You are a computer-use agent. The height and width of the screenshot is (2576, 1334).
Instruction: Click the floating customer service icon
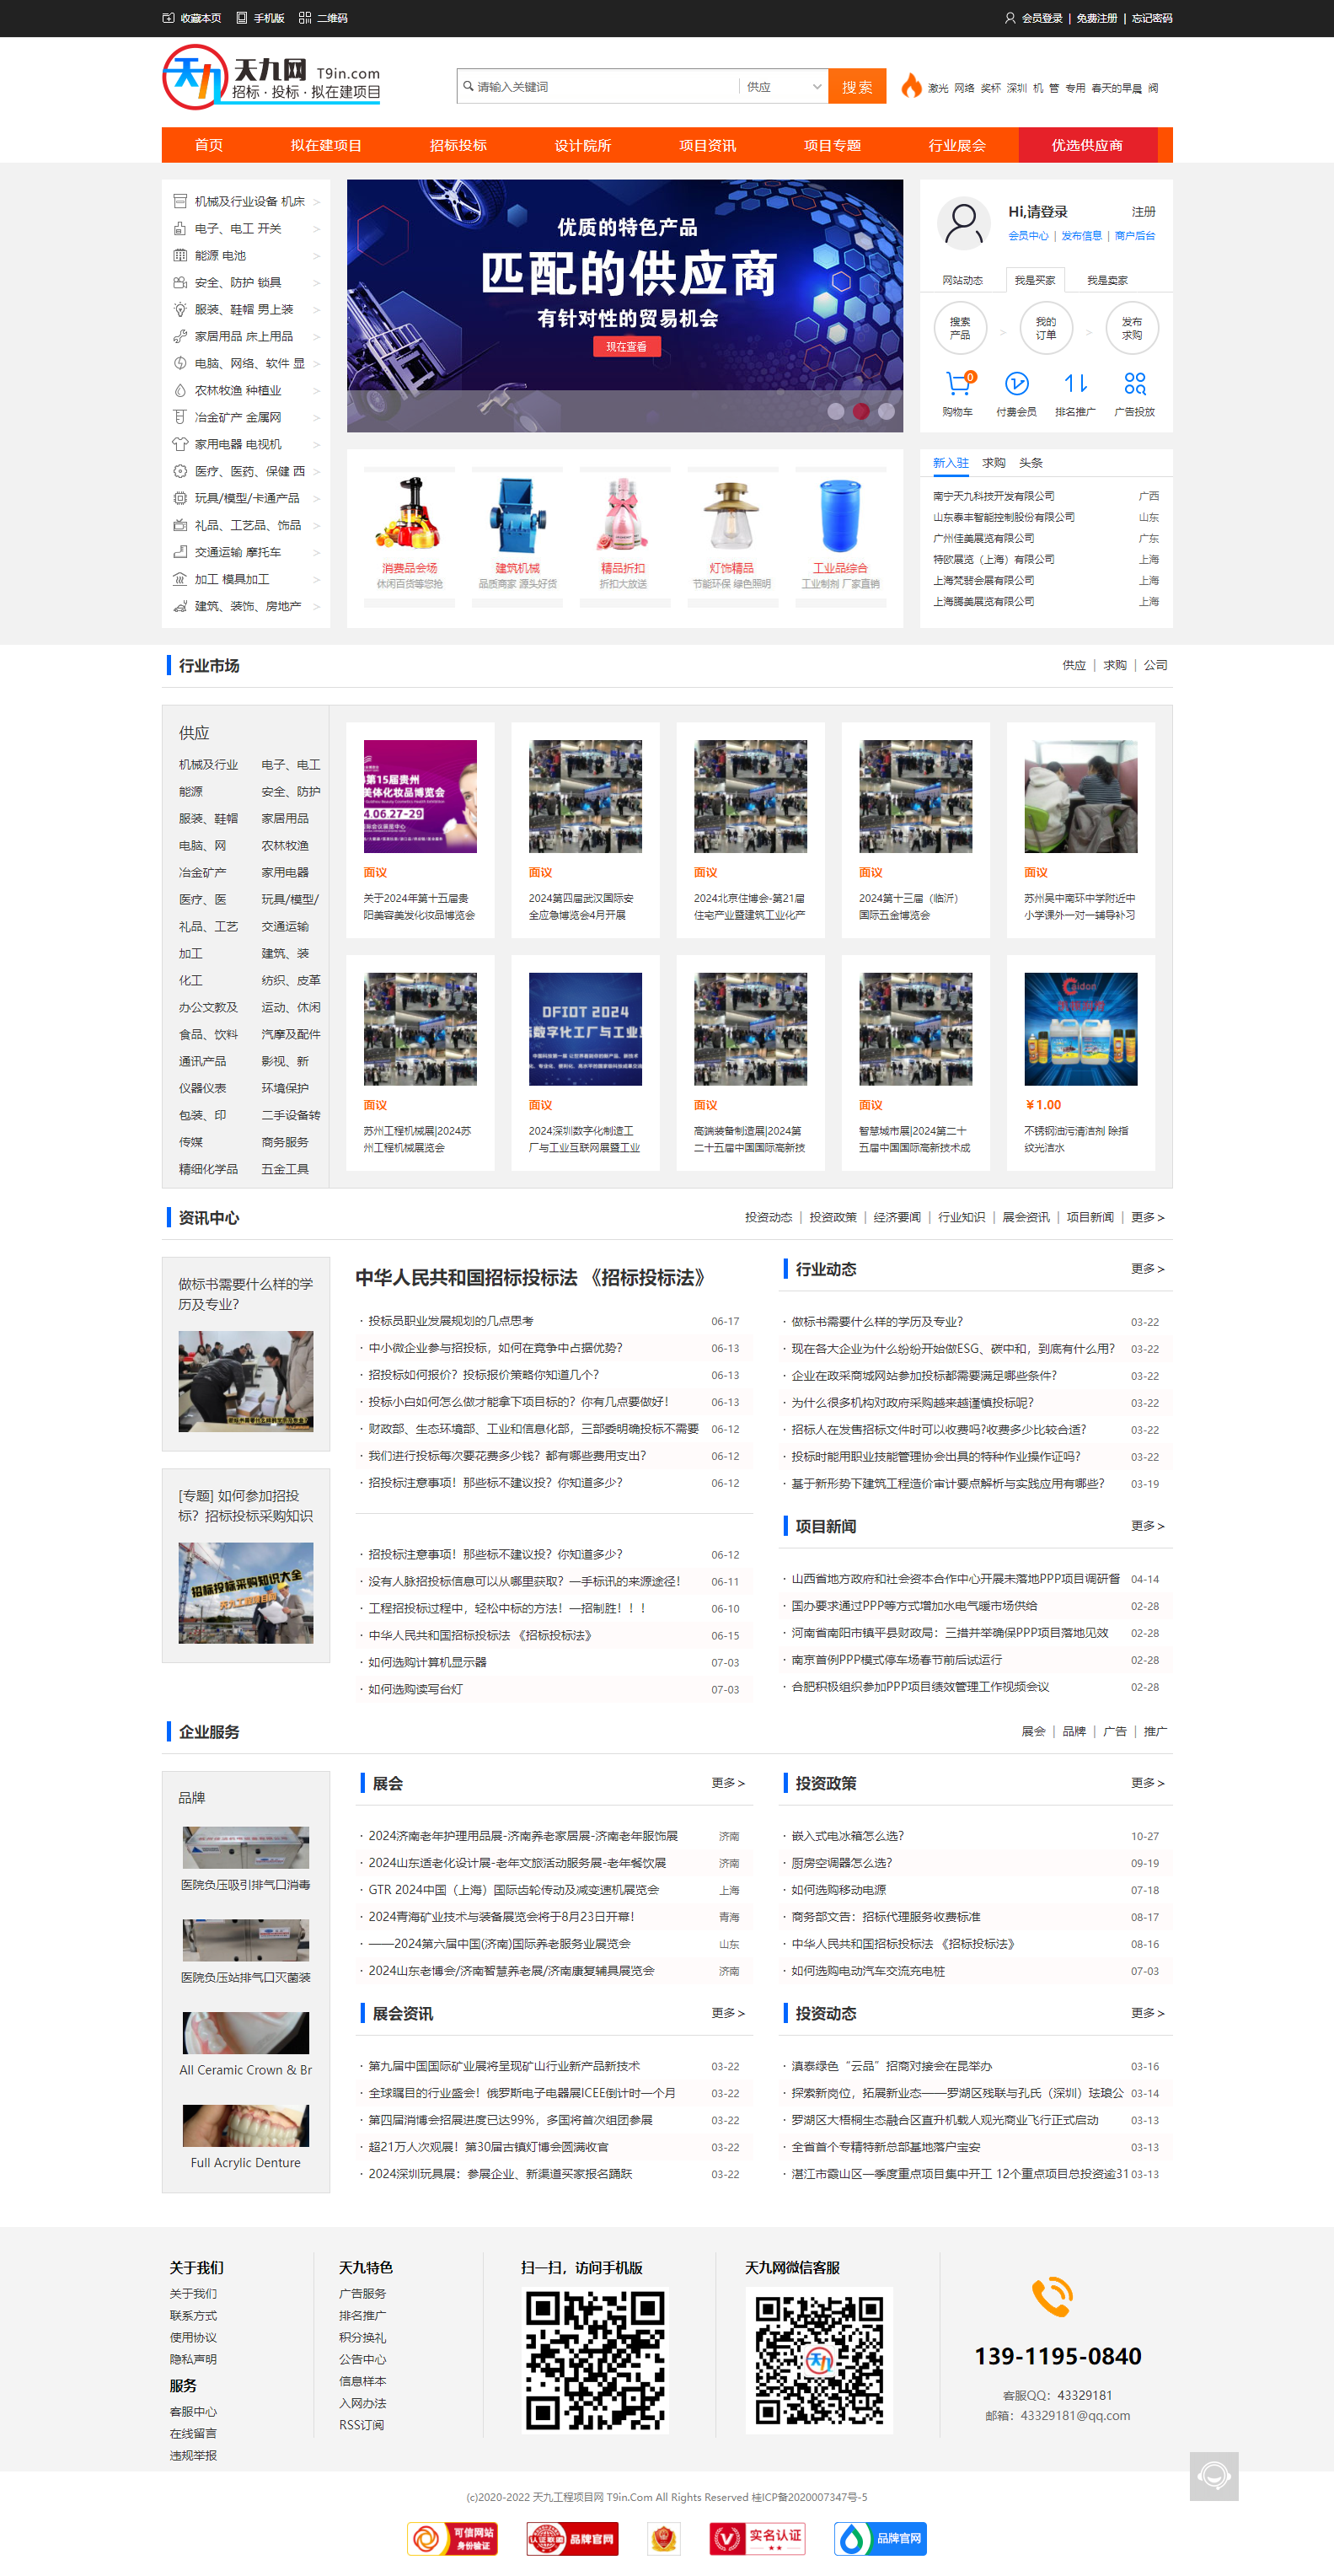click(x=1214, y=2476)
